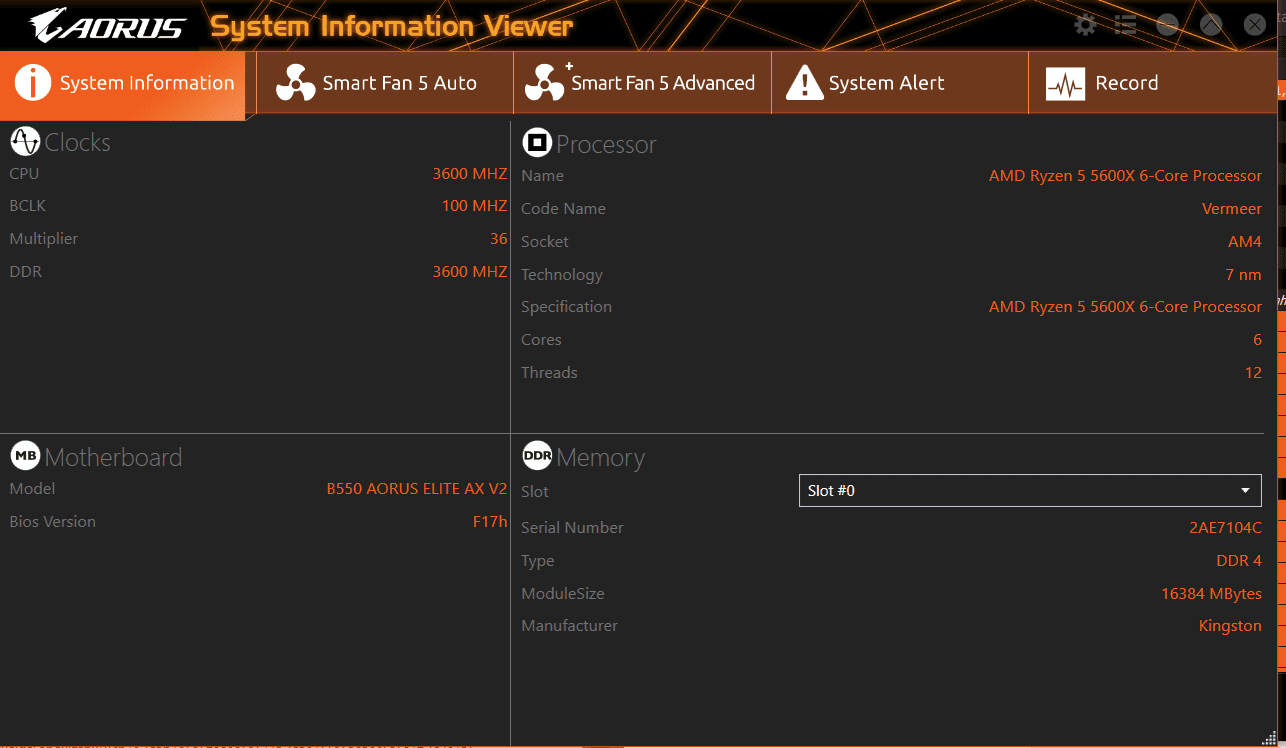Viewport: 1286px width, 748px height.
Task: Click the Memory section heading
Action: tap(600, 457)
